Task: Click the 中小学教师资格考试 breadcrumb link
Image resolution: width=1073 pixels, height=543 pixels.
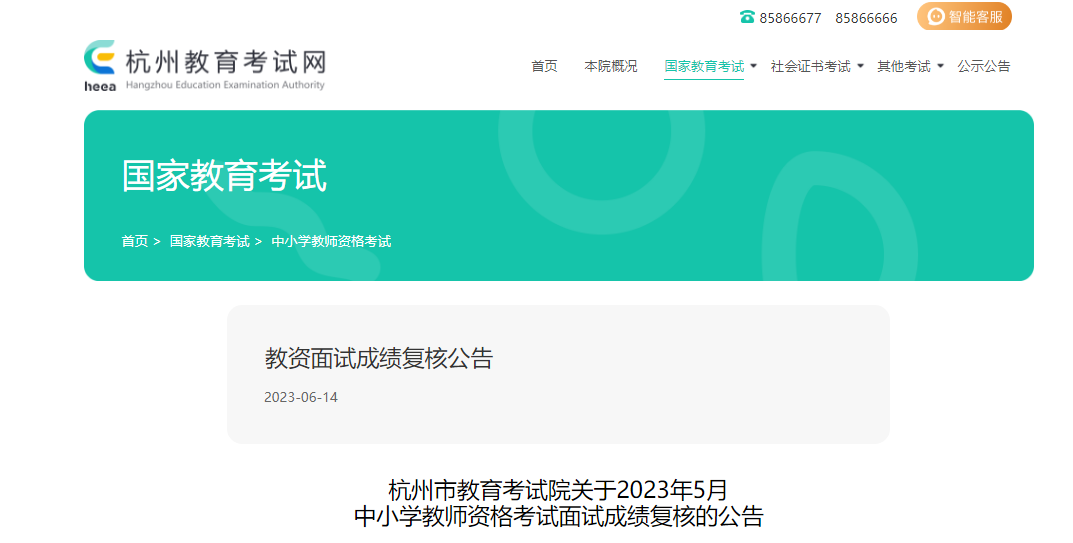Action: click(x=331, y=241)
